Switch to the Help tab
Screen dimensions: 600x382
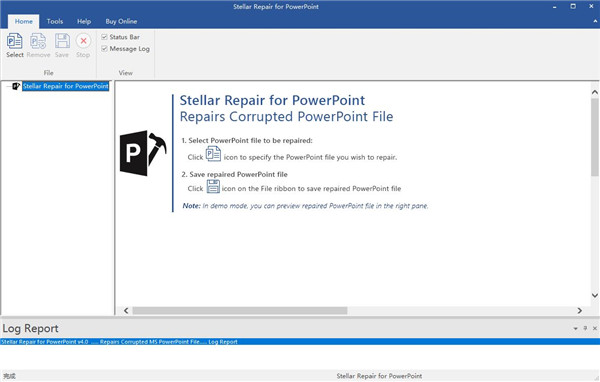coord(84,21)
